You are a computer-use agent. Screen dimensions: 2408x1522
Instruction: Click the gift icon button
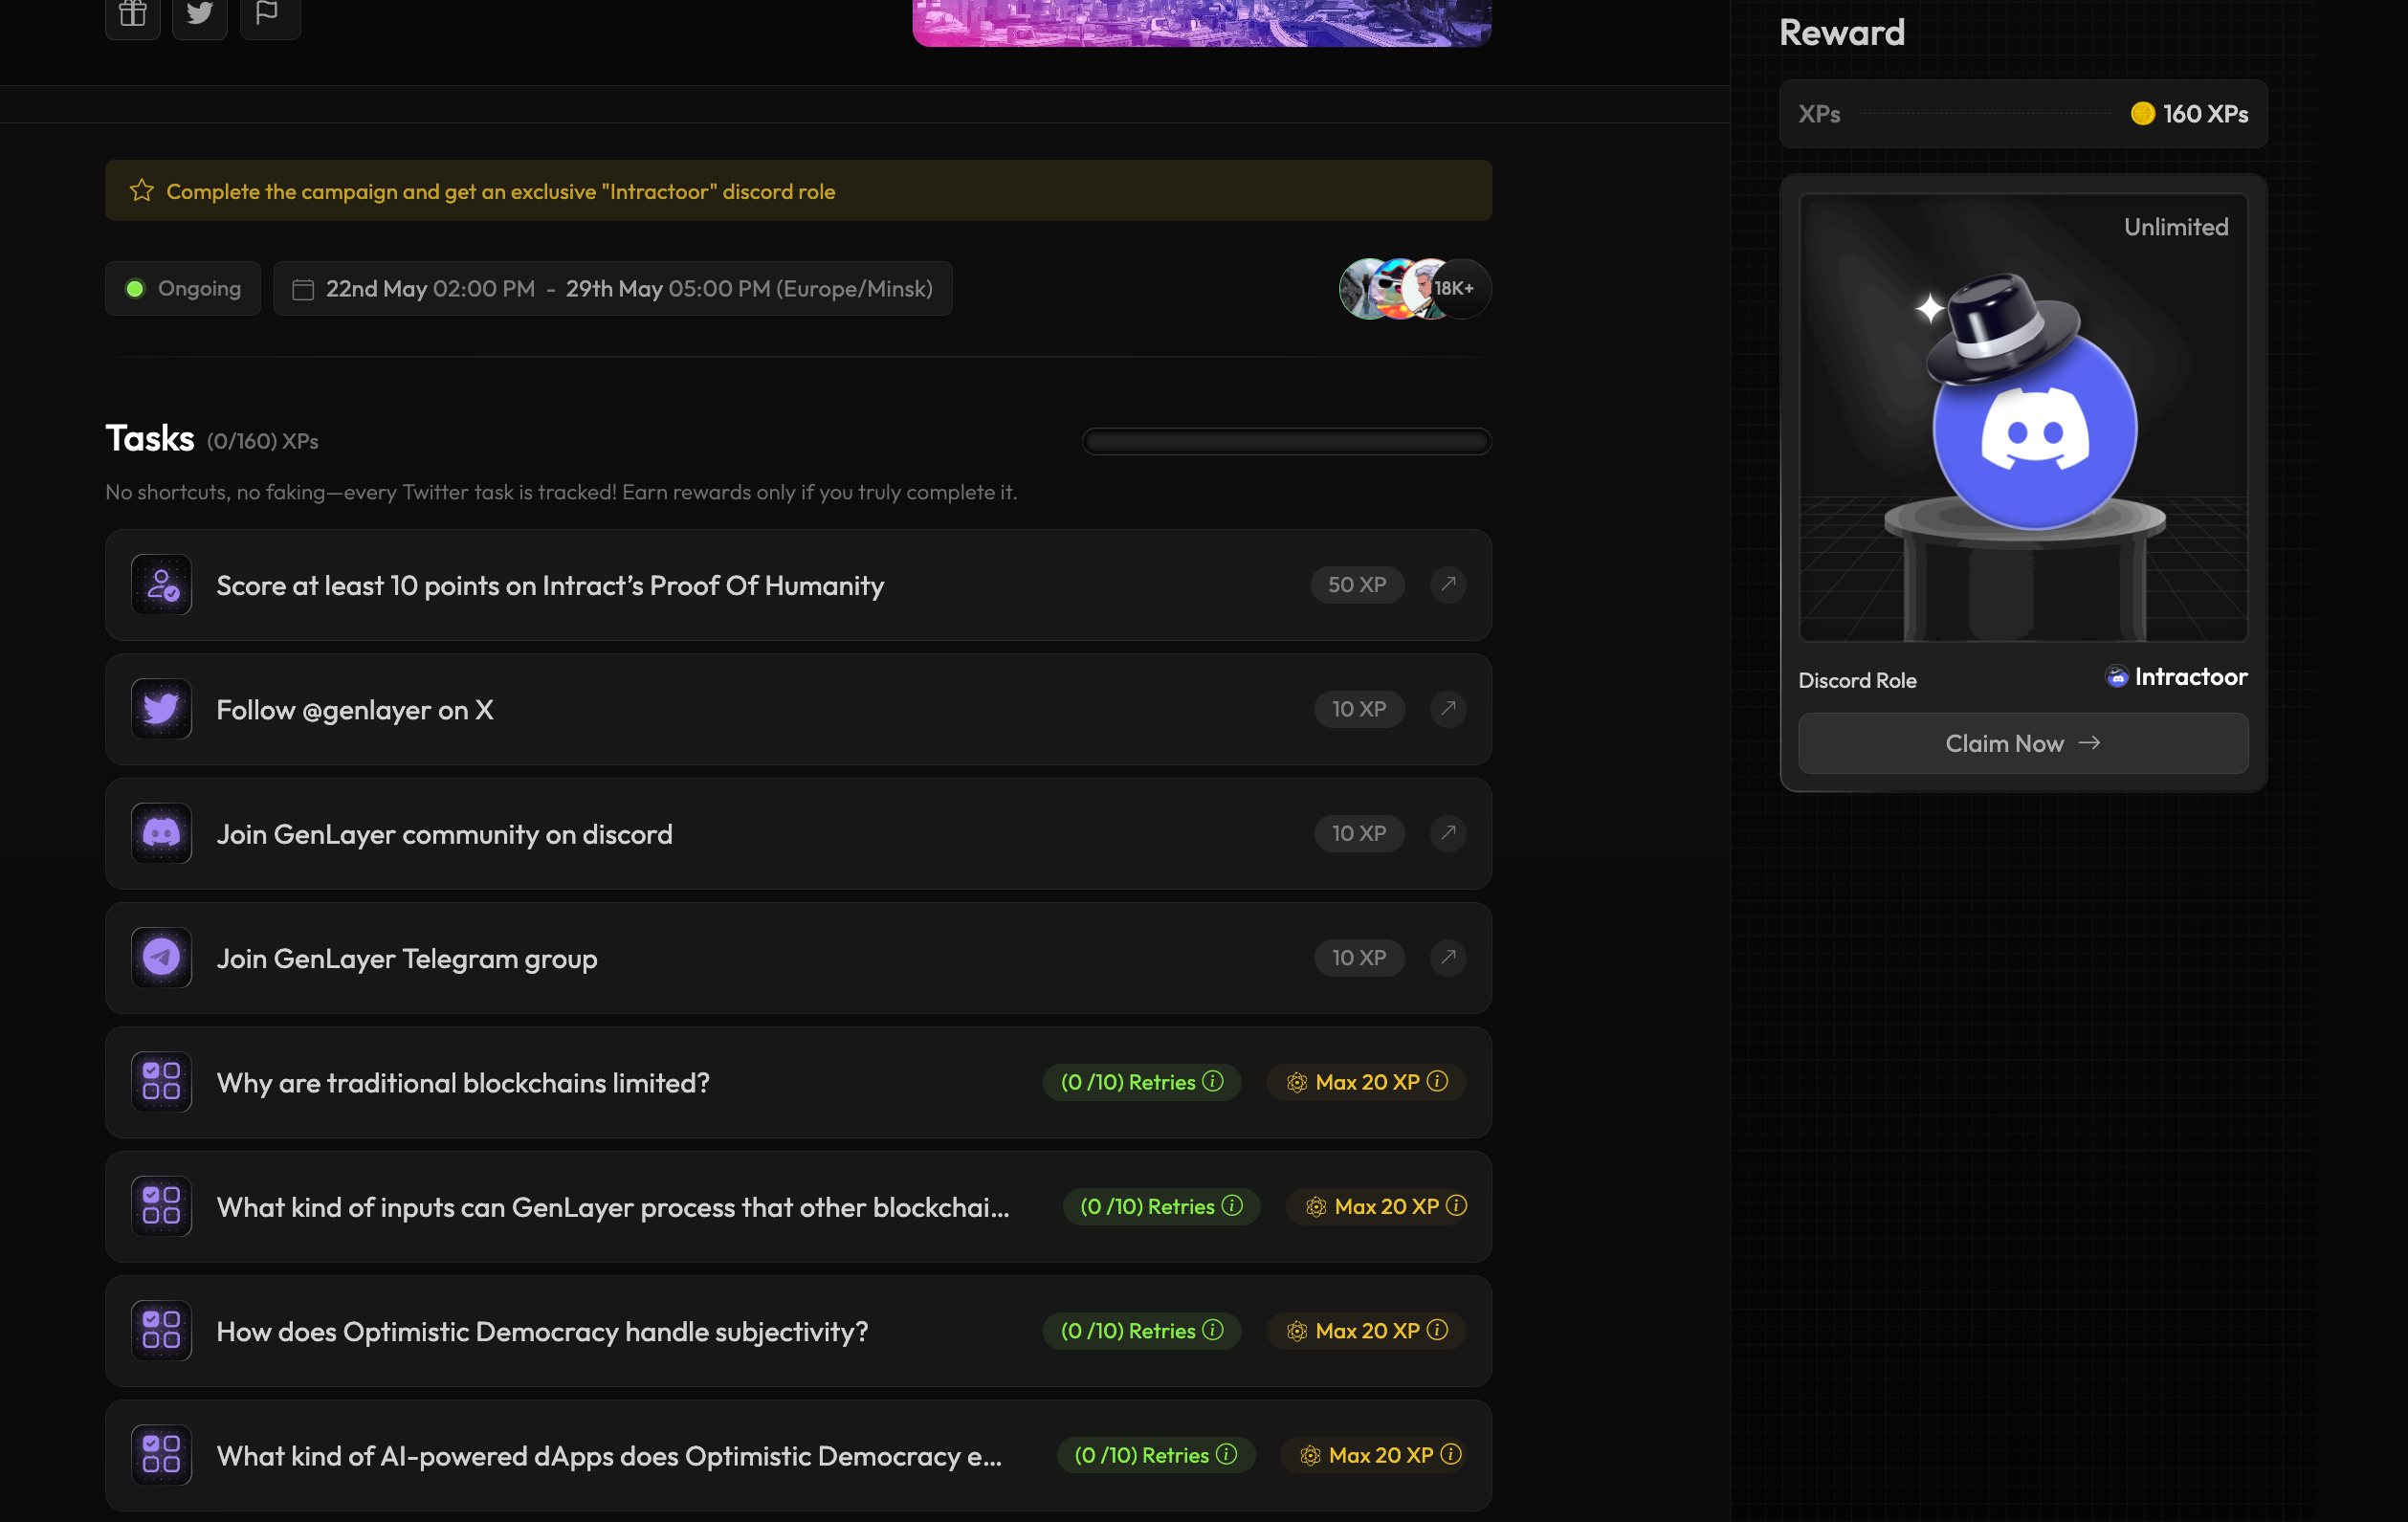(133, 14)
